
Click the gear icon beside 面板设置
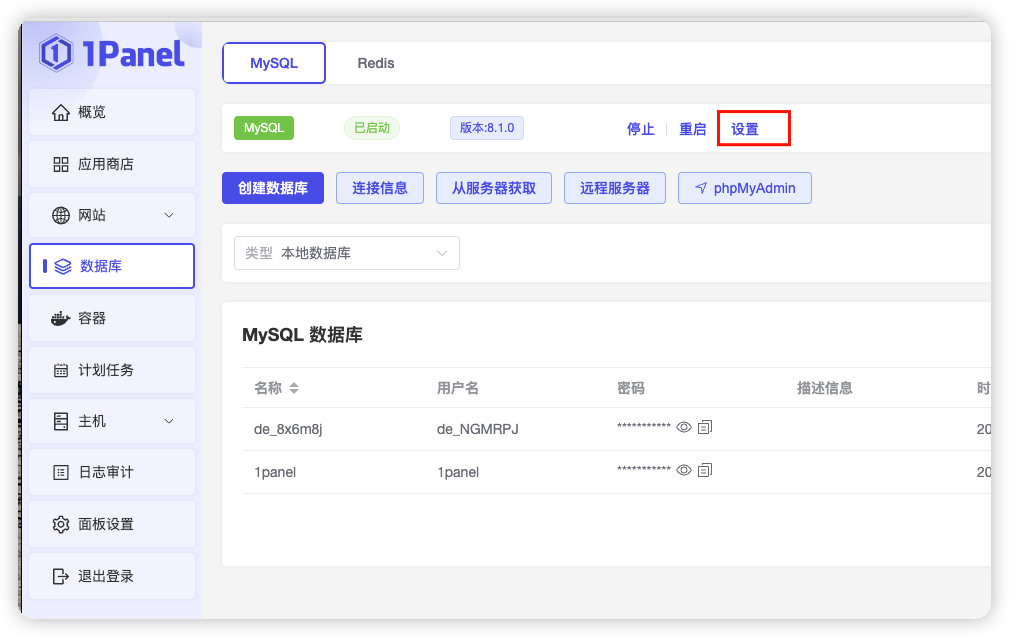pyautogui.click(x=61, y=524)
